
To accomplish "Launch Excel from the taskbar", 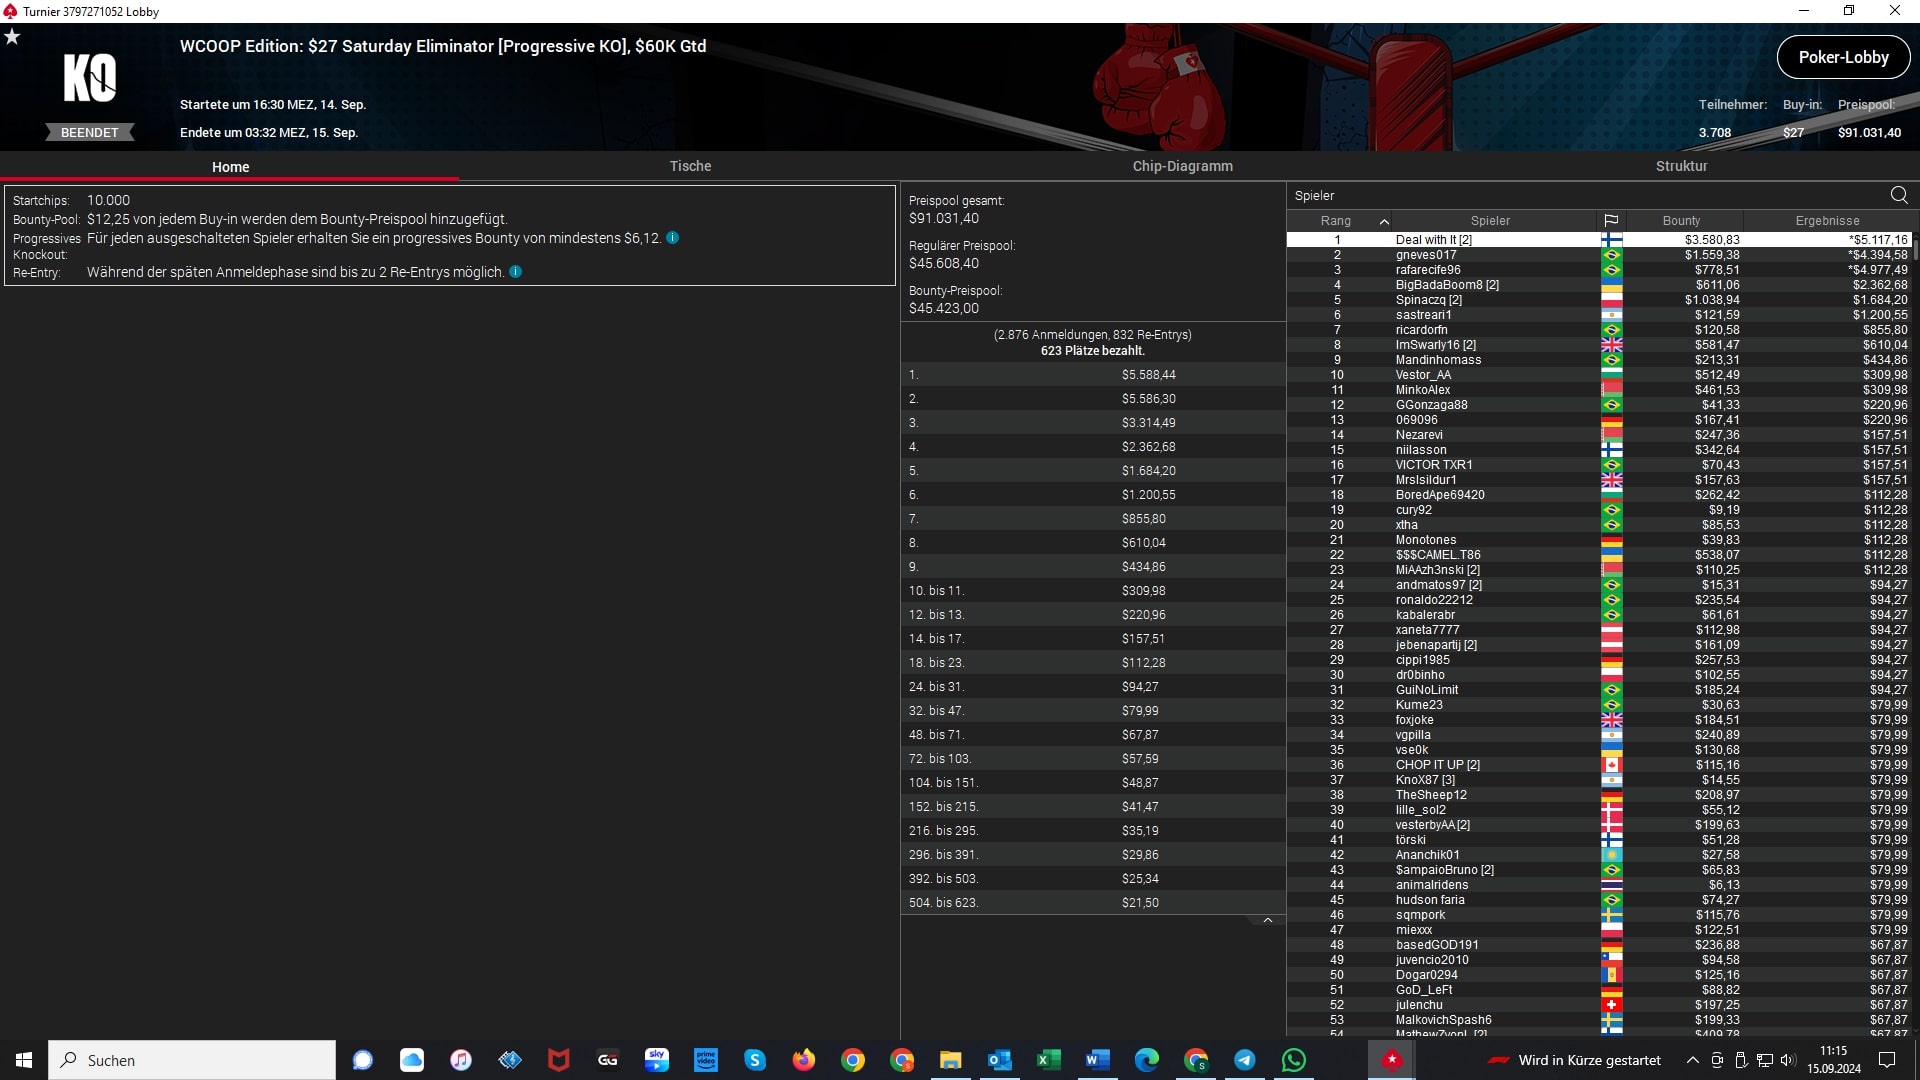I will [x=1048, y=1060].
